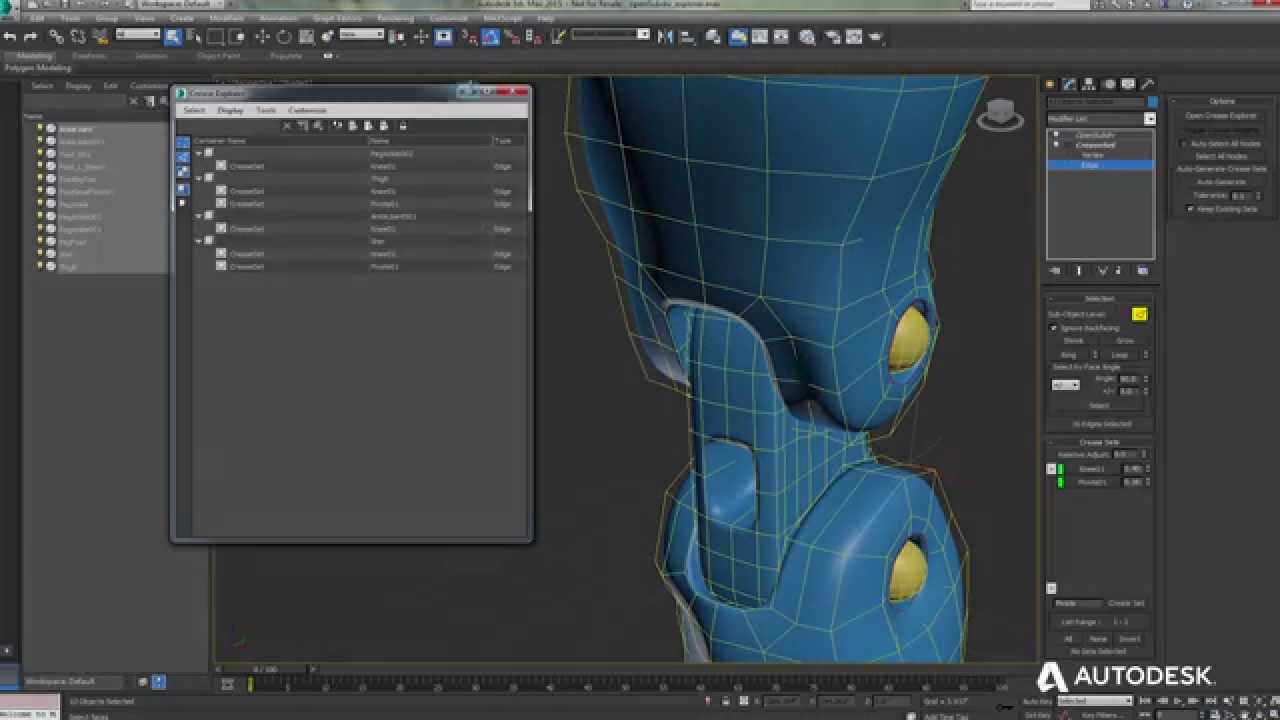The height and width of the screenshot is (720, 1280).
Task: Open Customize menu in Crease Explorer
Action: point(307,110)
